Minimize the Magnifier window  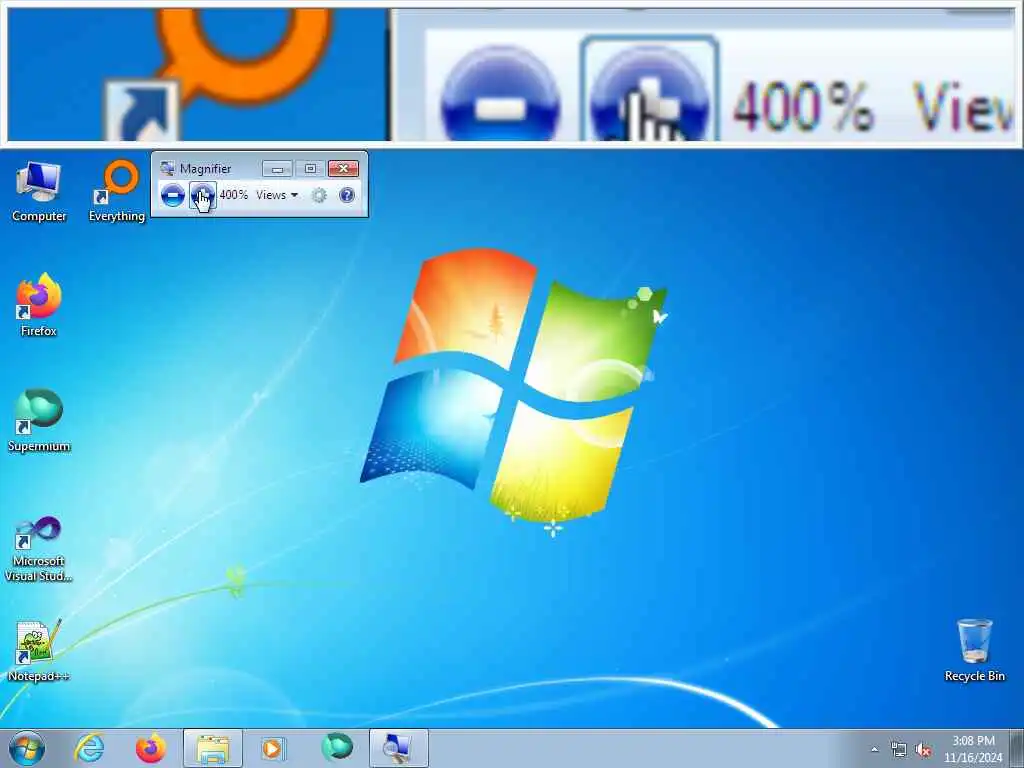tap(277, 169)
